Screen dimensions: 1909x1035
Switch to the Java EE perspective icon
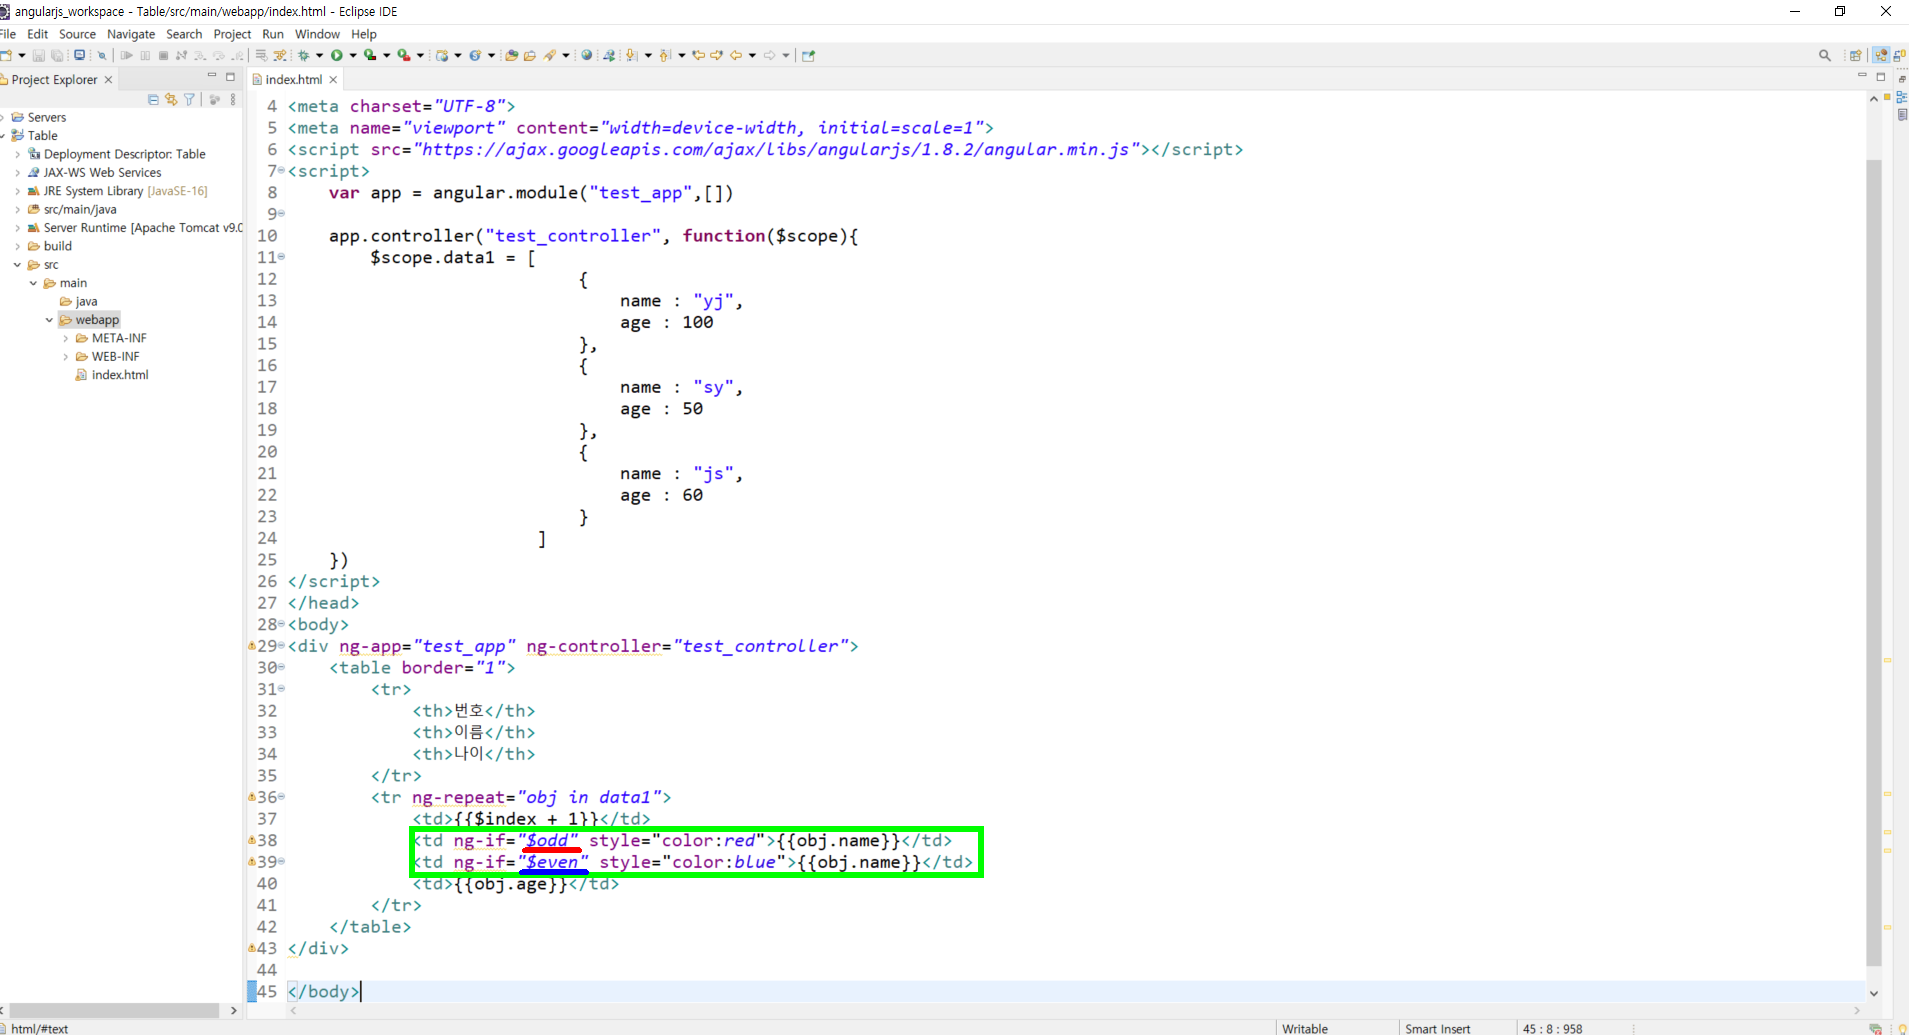coord(1880,55)
